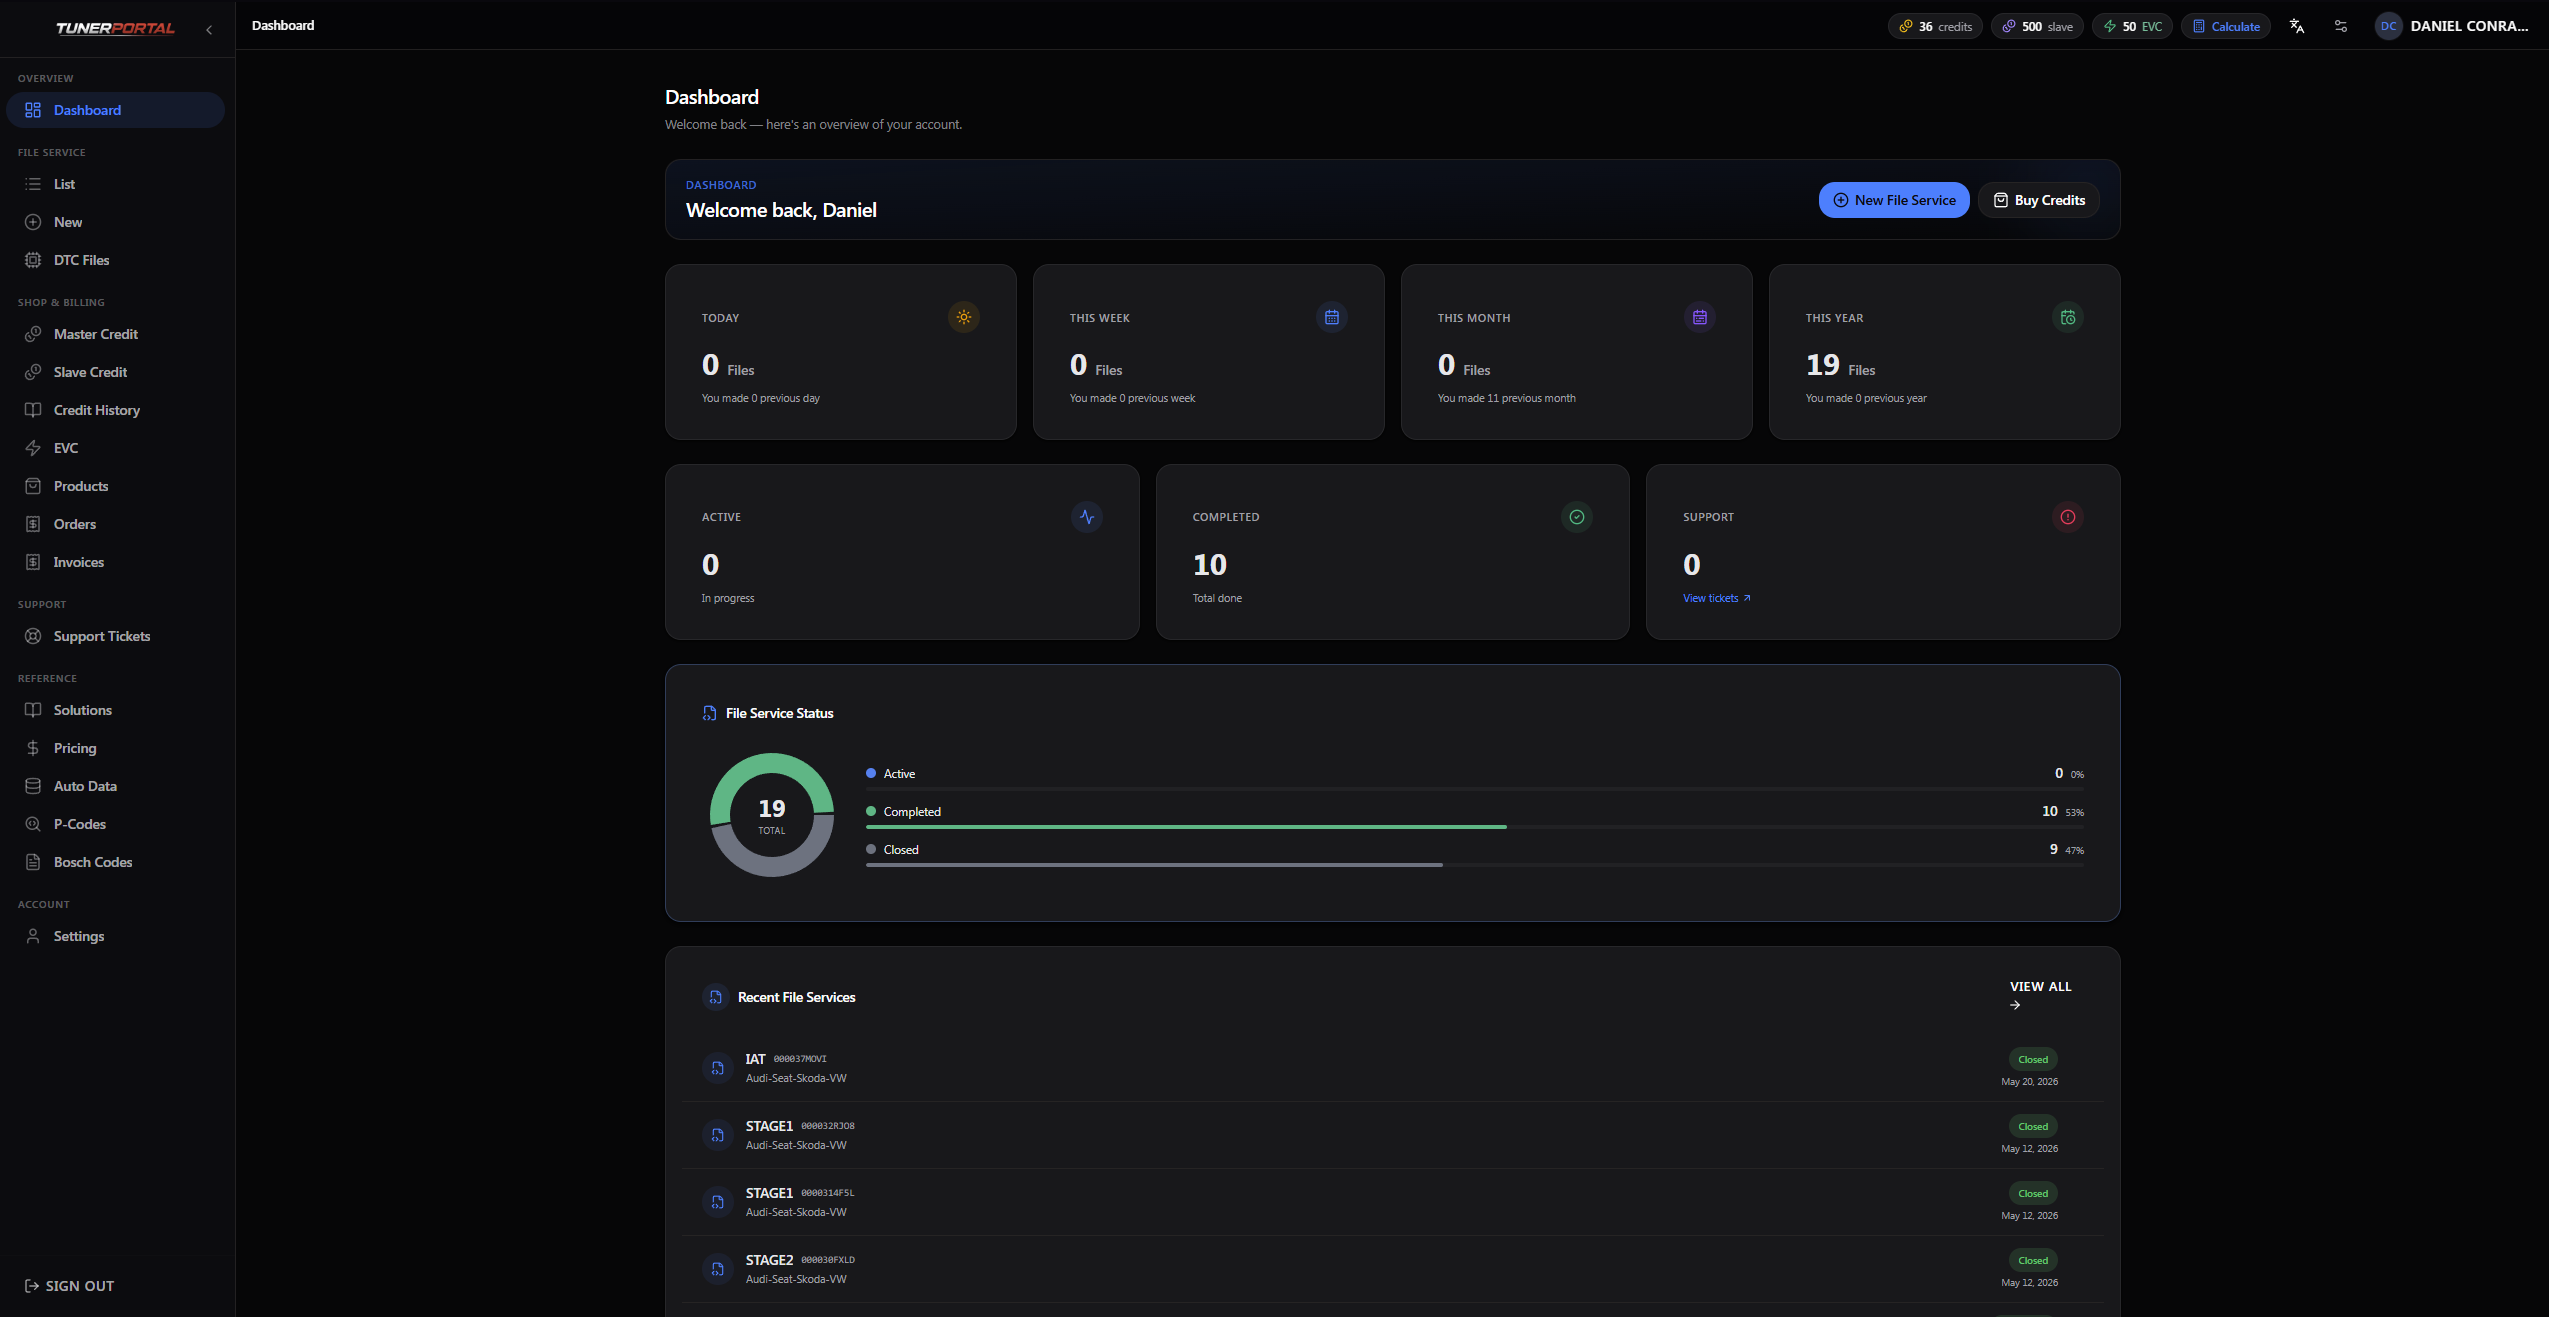Click the Support Tickets lifebuoy icon
The height and width of the screenshot is (1317, 2549).
pyautogui.click(x=33, y=636)
